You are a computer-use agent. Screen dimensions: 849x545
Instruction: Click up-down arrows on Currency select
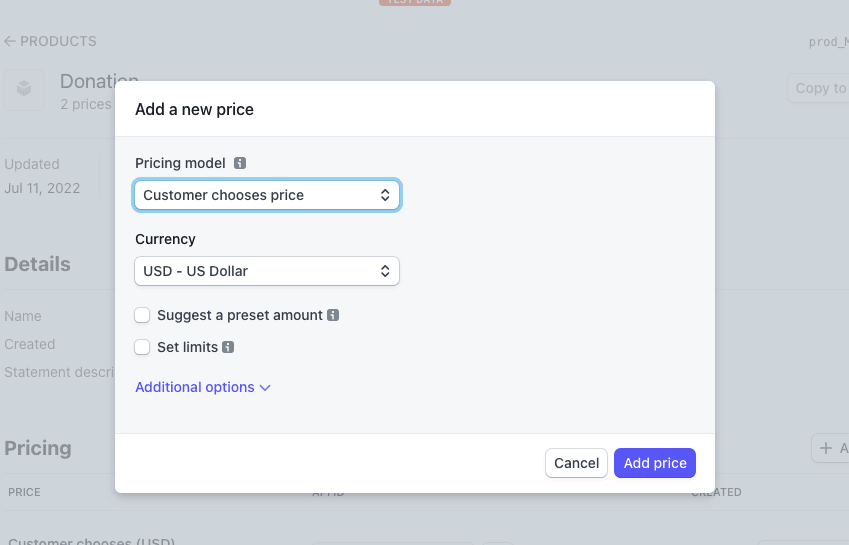[x=385, y=271]
